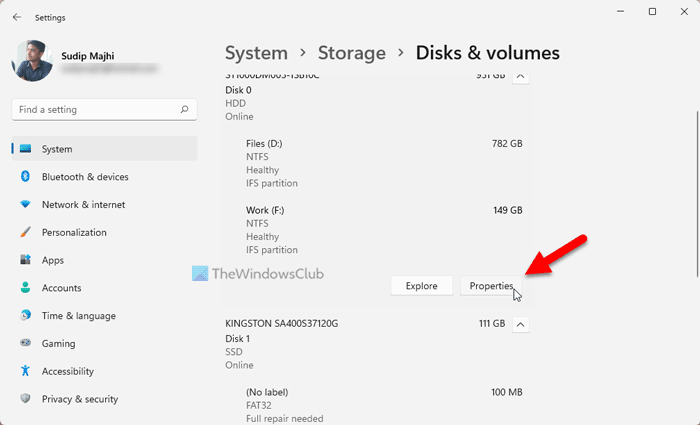Open Properties for Work (F:) volume
The height and width of the screenshot is (425, 700).
pos(491,286)
